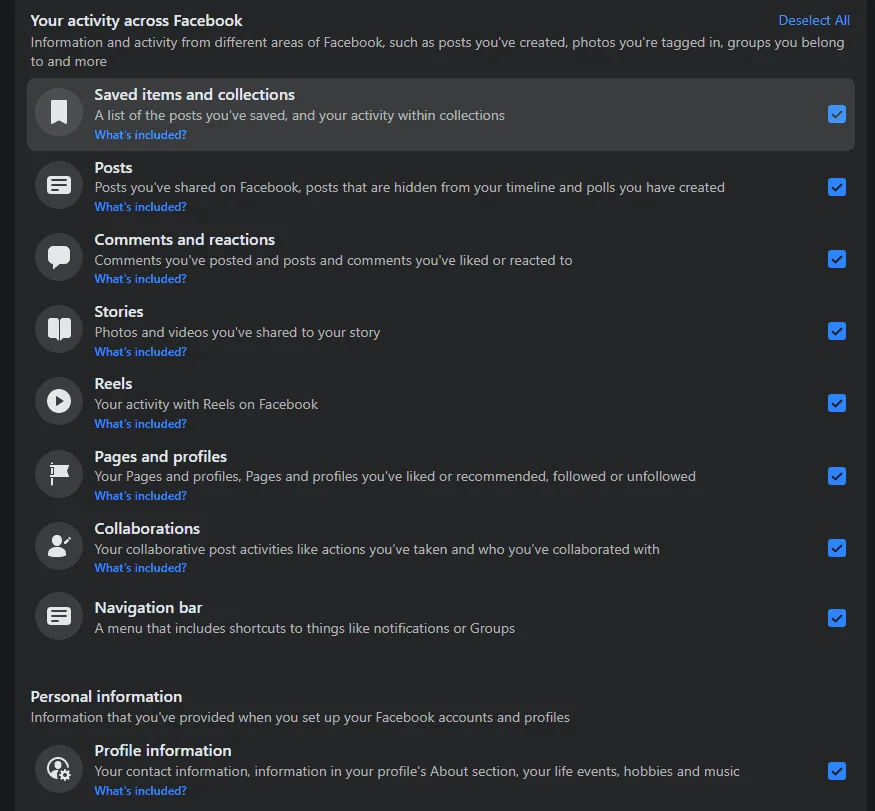The image size is (875, 811).
Task: Uncheck the Saved items and collections checkbox
Action: pos(836,114)
